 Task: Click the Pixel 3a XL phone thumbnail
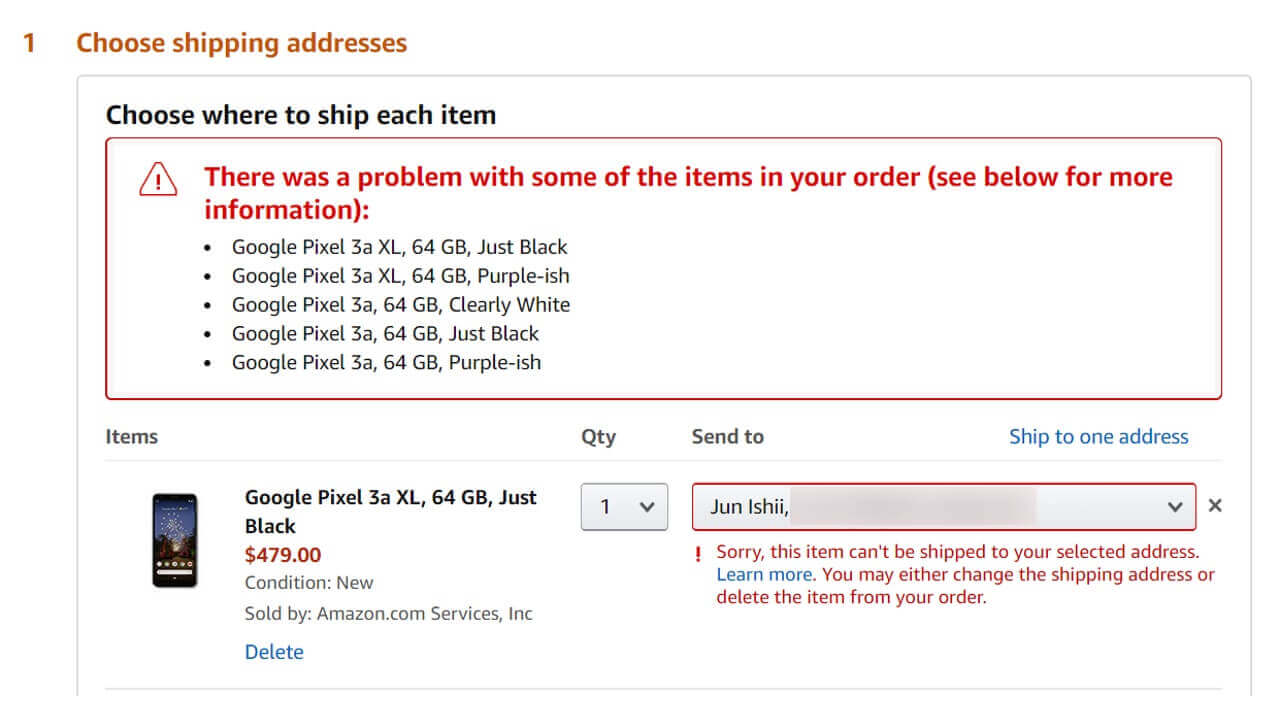coord(175,540)
